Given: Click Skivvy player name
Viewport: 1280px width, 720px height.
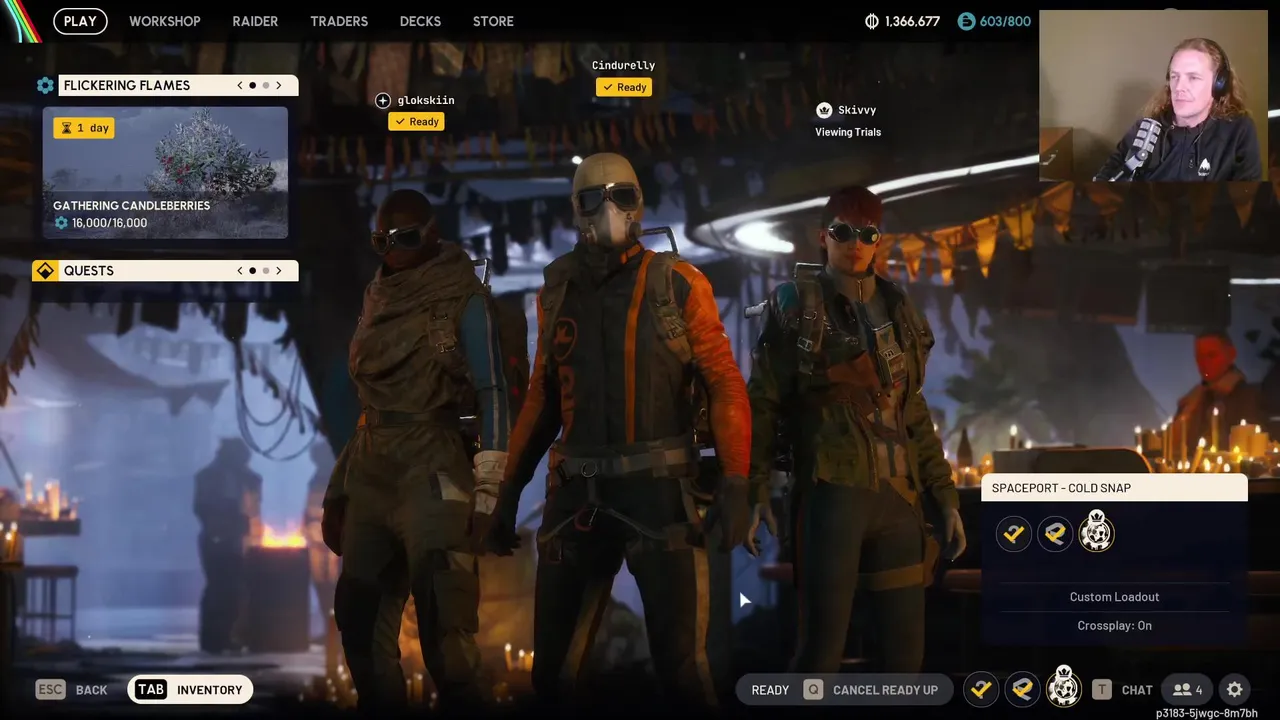Looking at the screenshot, I should pos(857,110).
